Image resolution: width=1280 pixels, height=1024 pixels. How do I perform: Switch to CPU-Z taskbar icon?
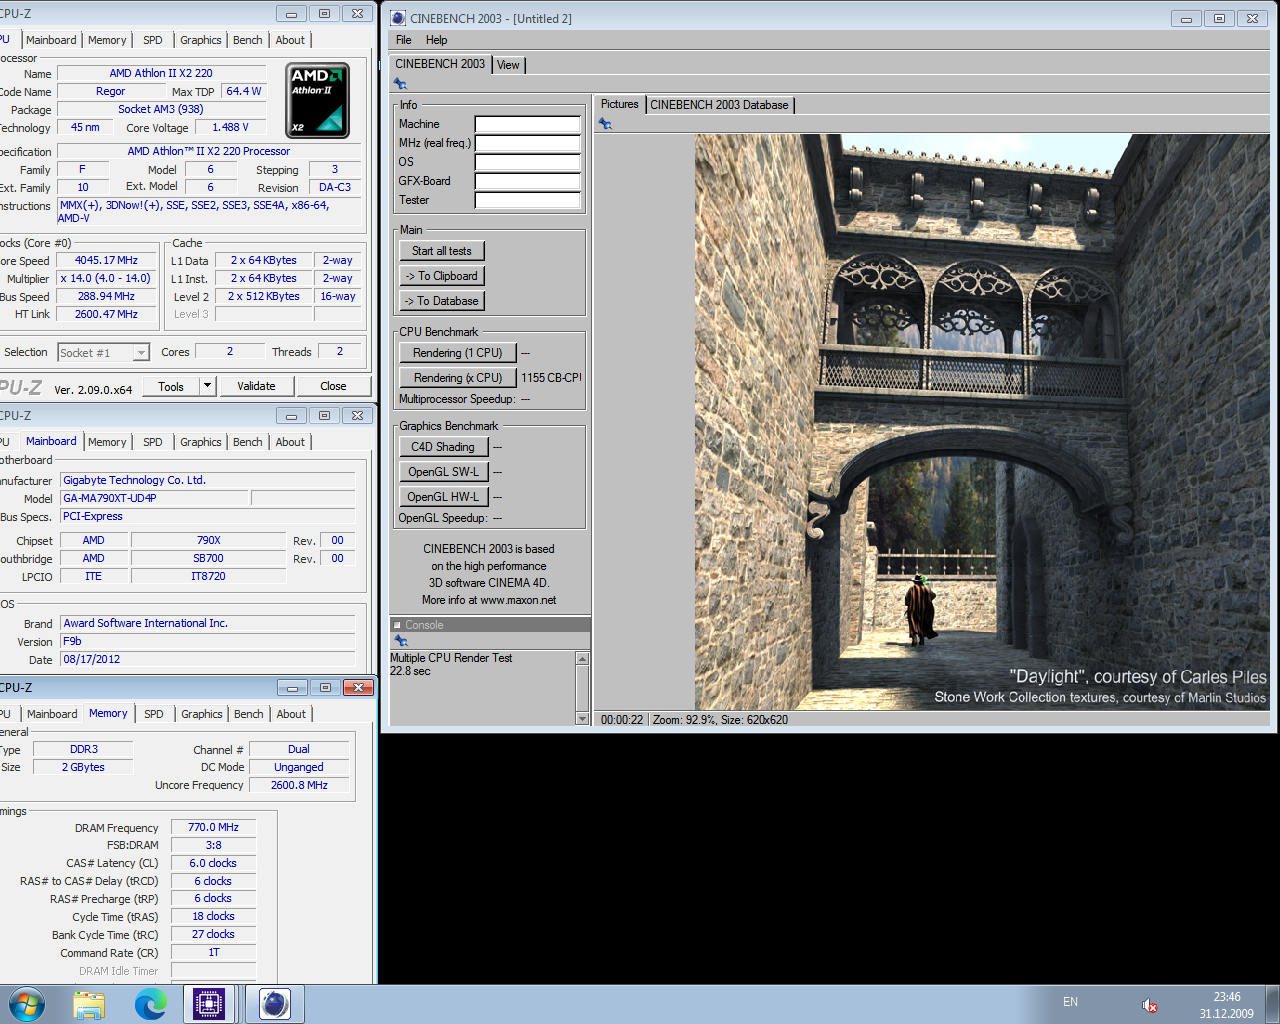pos(209,1004)
